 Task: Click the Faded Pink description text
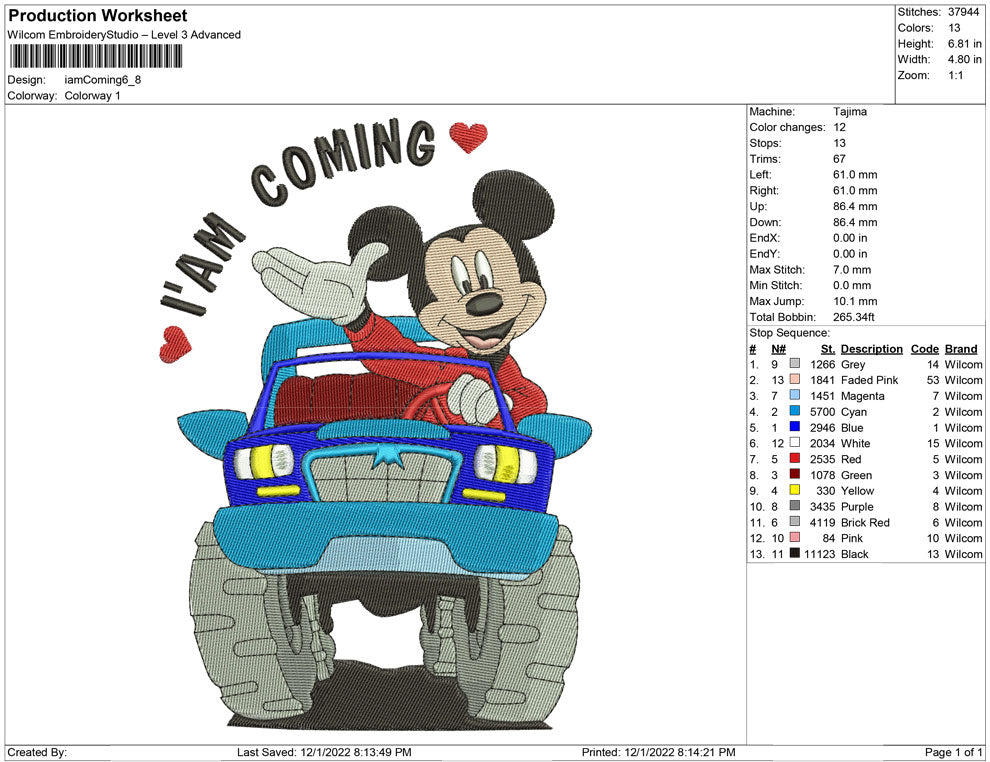(x=869, y=380)
